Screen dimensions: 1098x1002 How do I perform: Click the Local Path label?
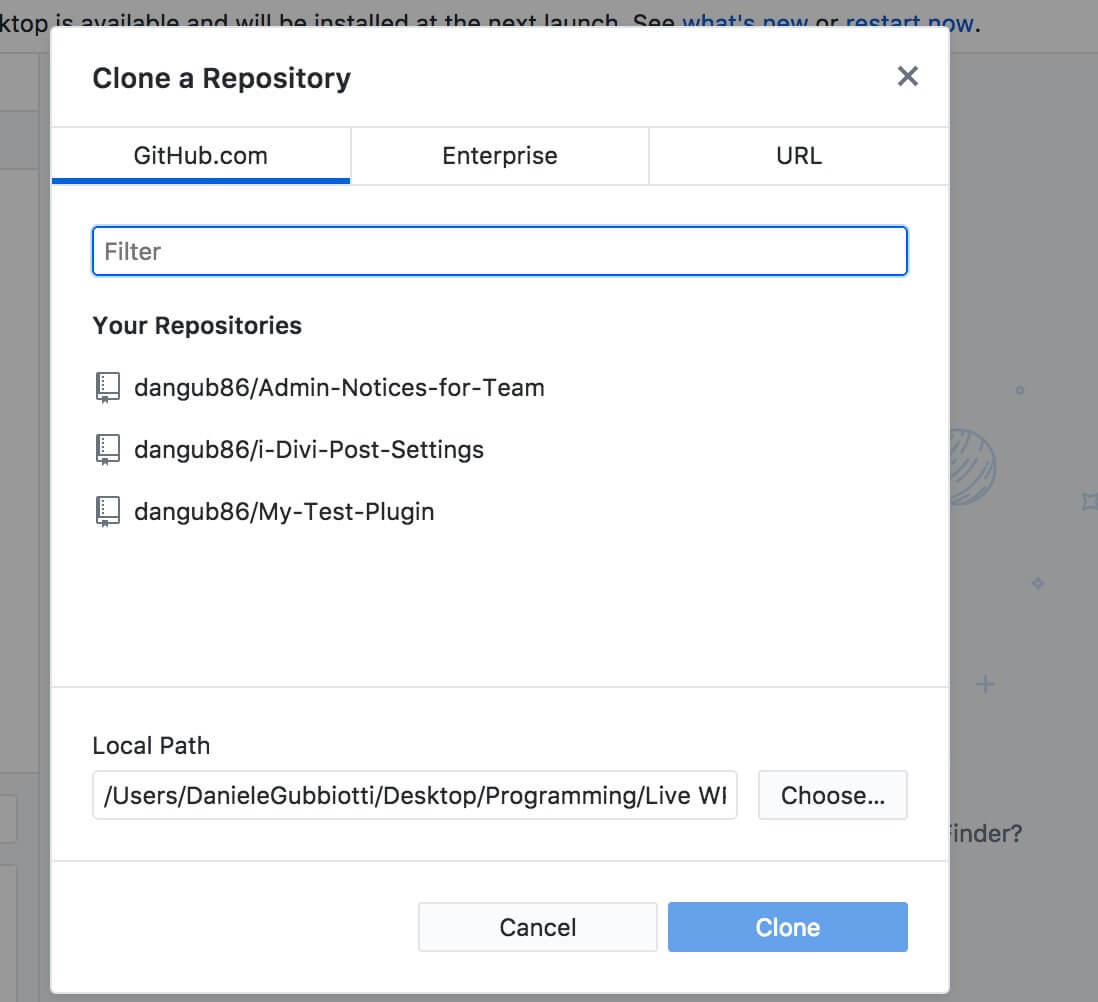(x=151, y=746)
